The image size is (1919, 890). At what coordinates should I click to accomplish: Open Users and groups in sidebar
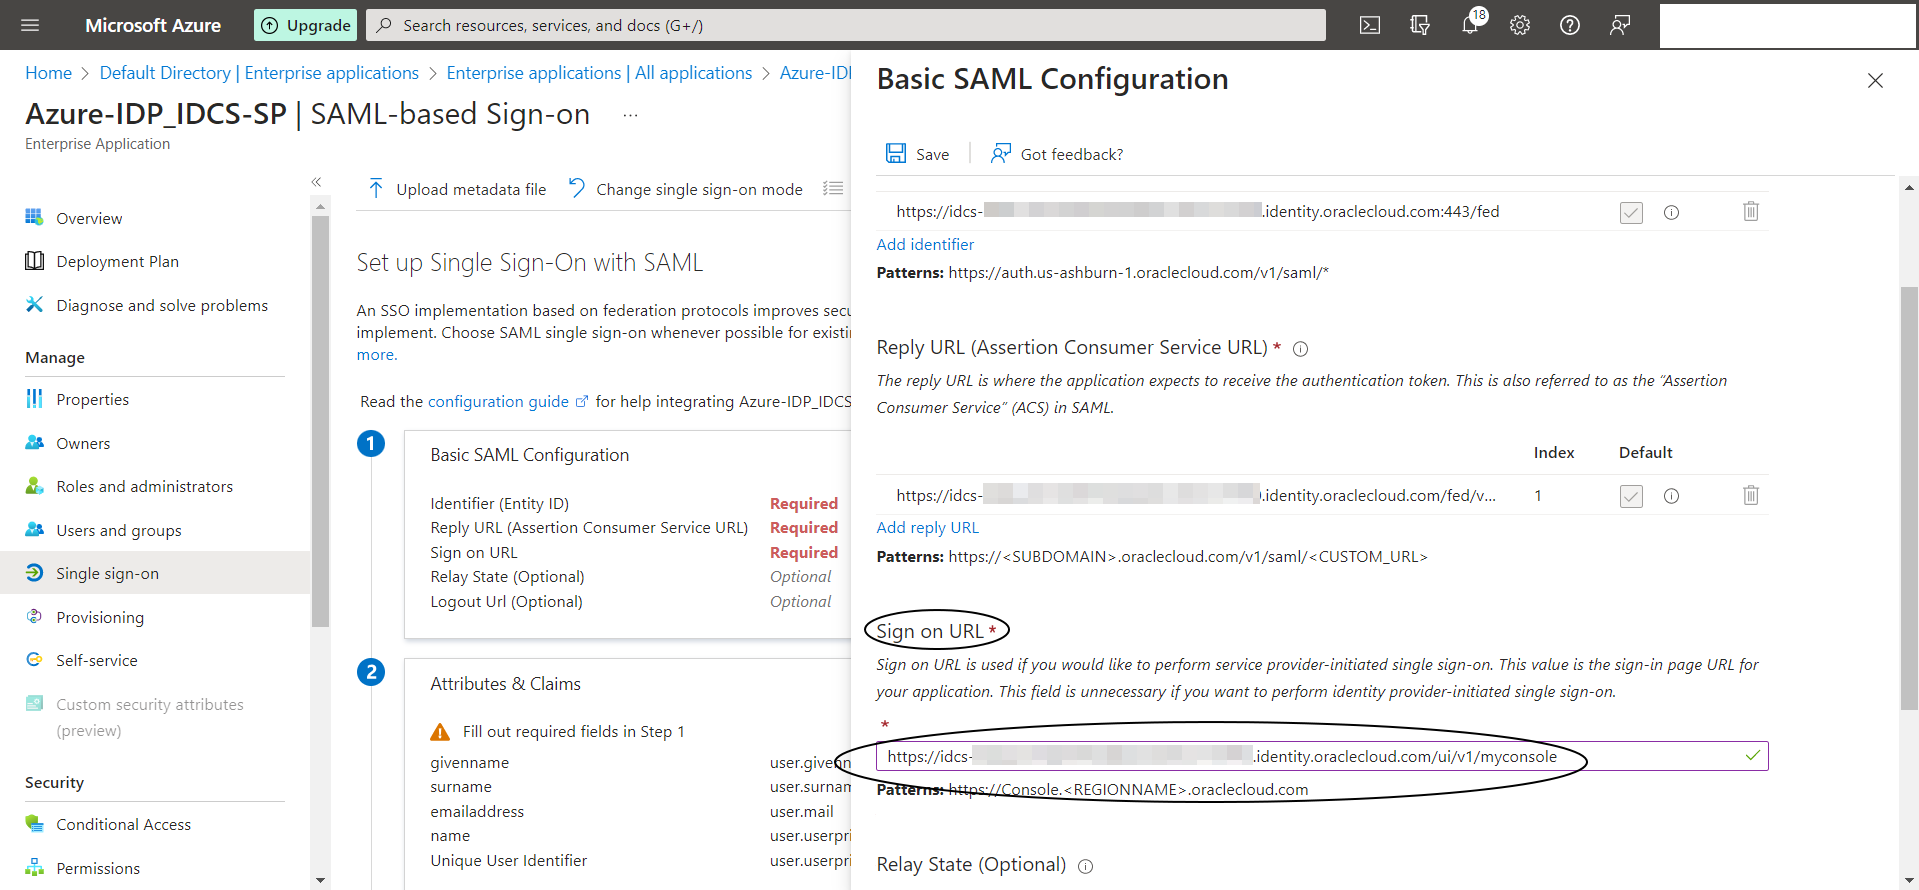coord(119,530)
